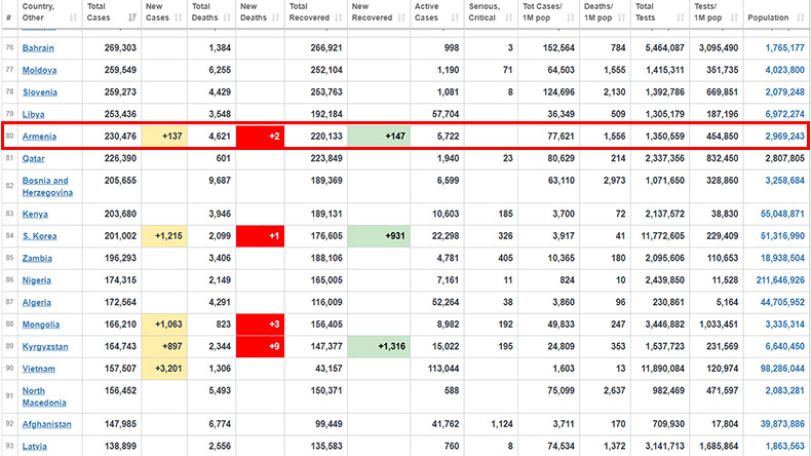Sort by Population column icon
This screenshot has width=811, height=456.
pos(800,18)
